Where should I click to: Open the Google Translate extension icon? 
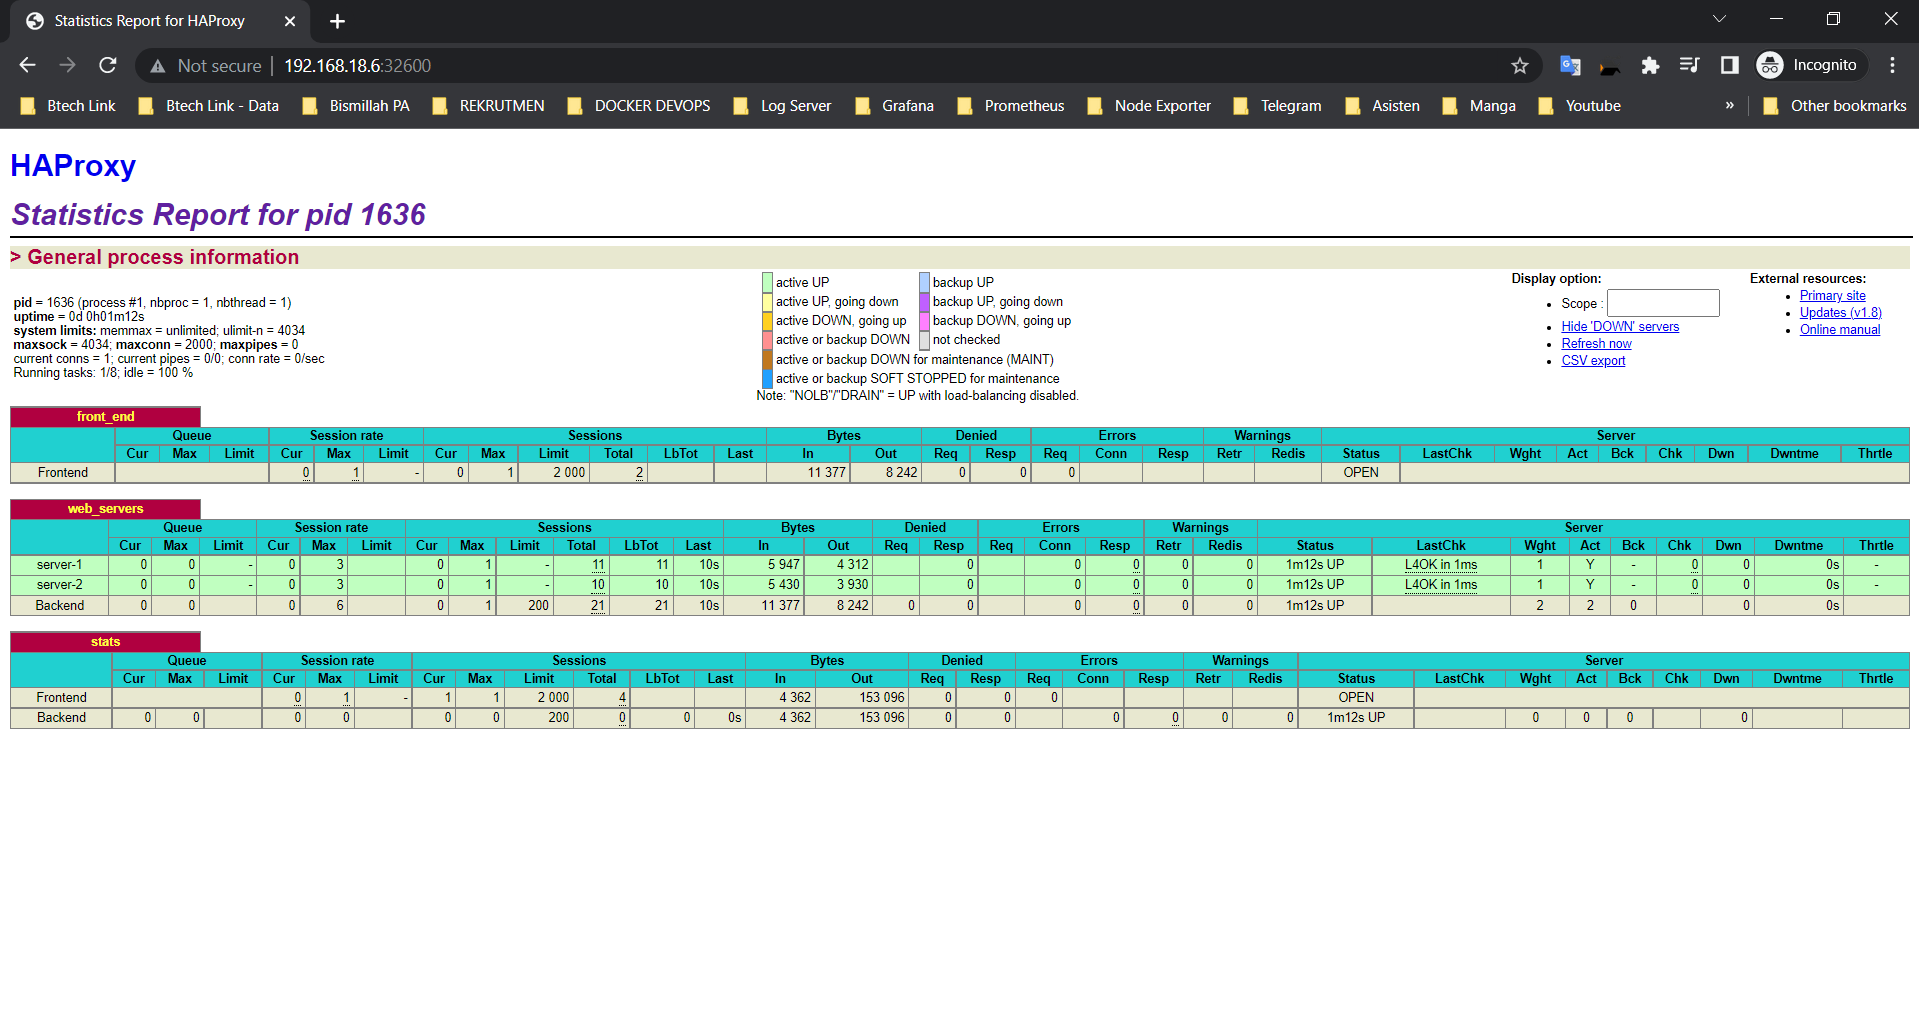click(x=1570, y=66)
